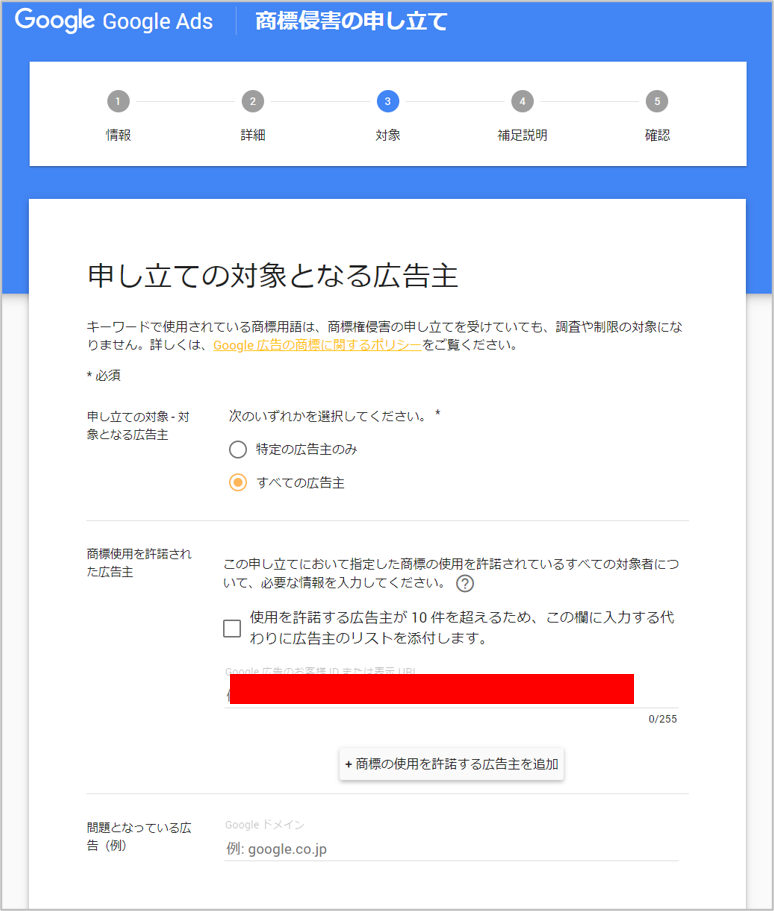Open the question mark help icon

click(x=465, y=583)
